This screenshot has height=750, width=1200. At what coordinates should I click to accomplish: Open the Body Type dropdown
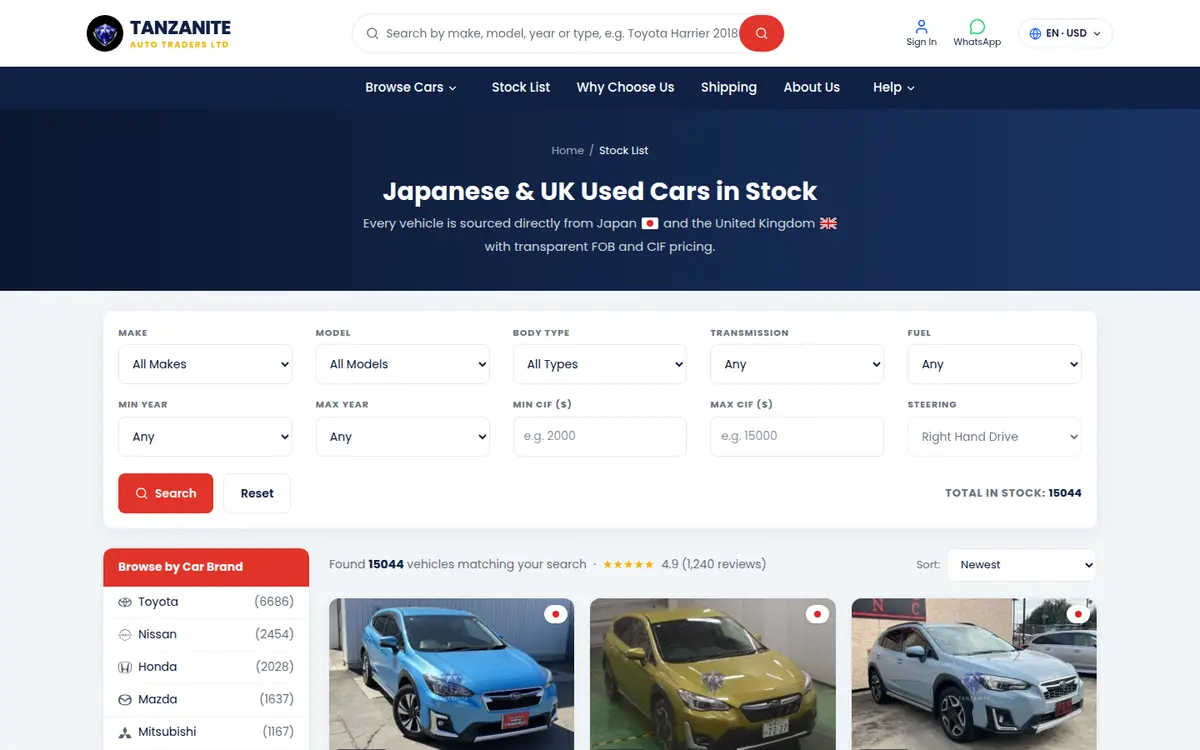pyautogui.click(x=600, y=364)
